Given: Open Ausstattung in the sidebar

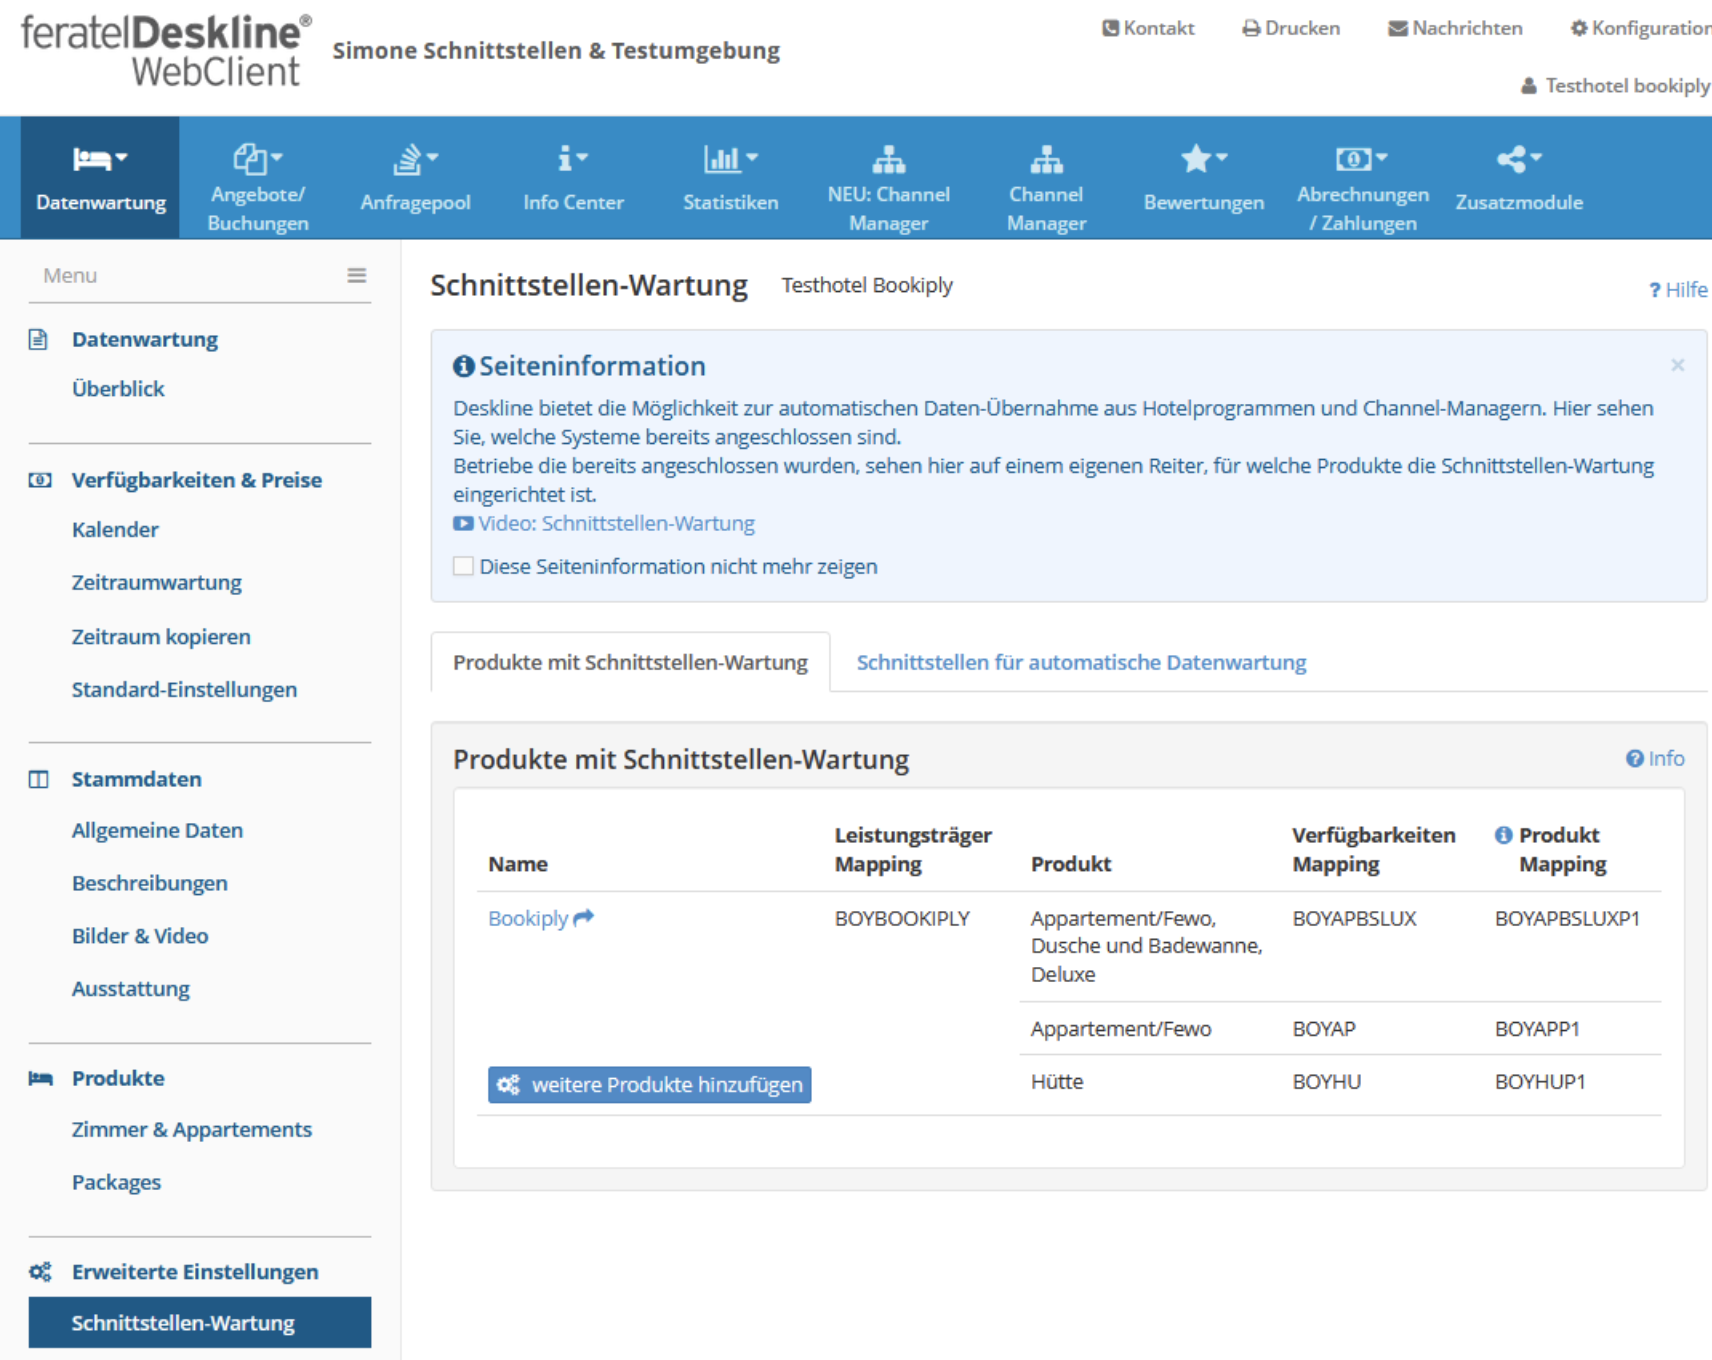Looking at the screenshot, I should 131,989.
